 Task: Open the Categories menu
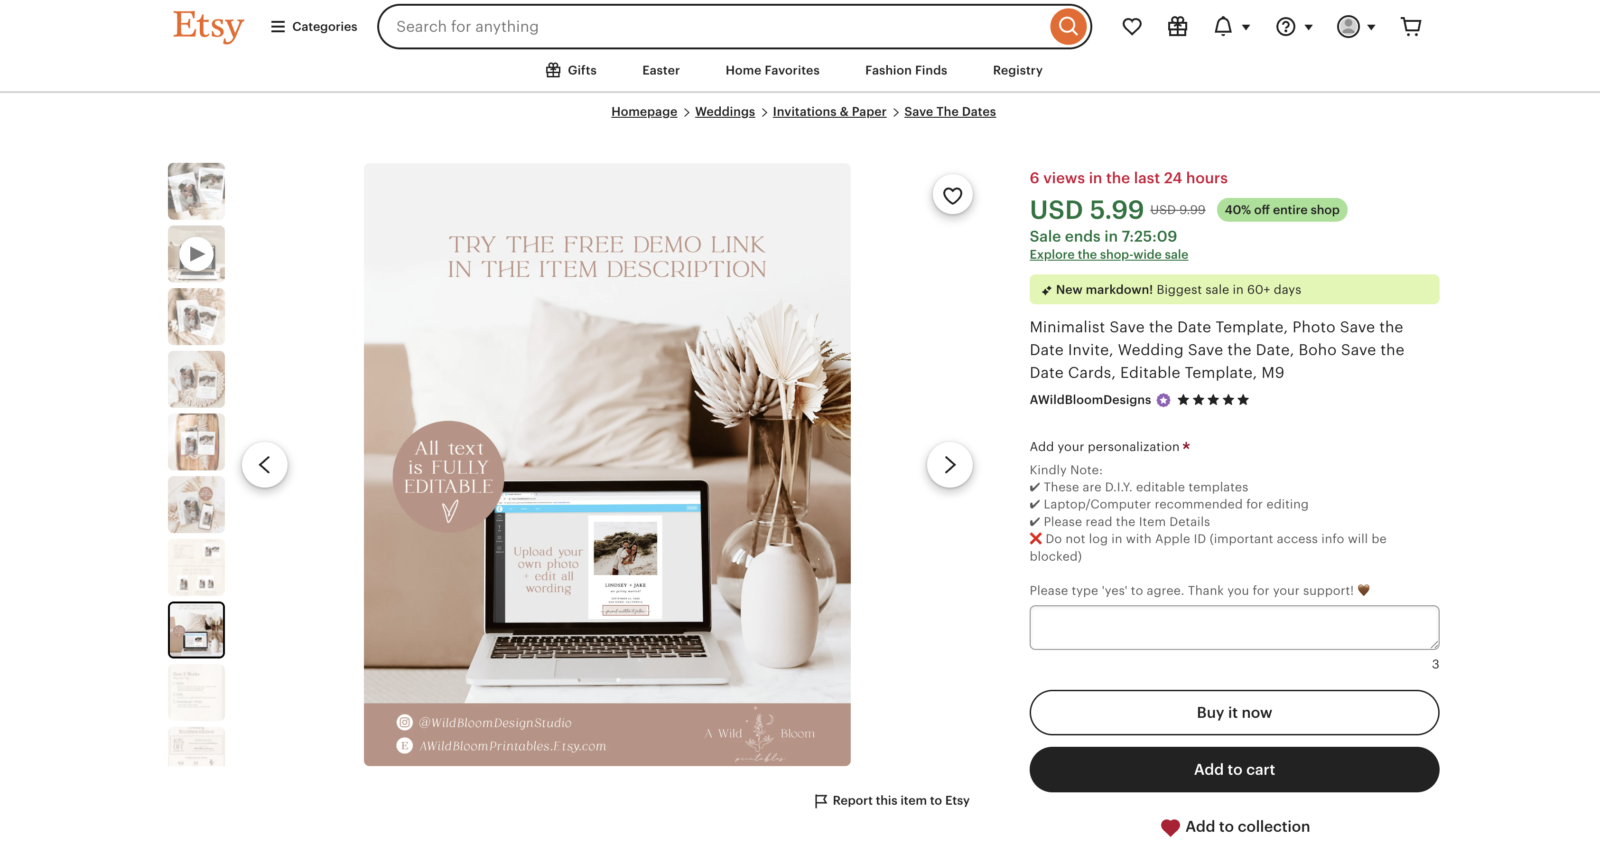pos(314,27)
